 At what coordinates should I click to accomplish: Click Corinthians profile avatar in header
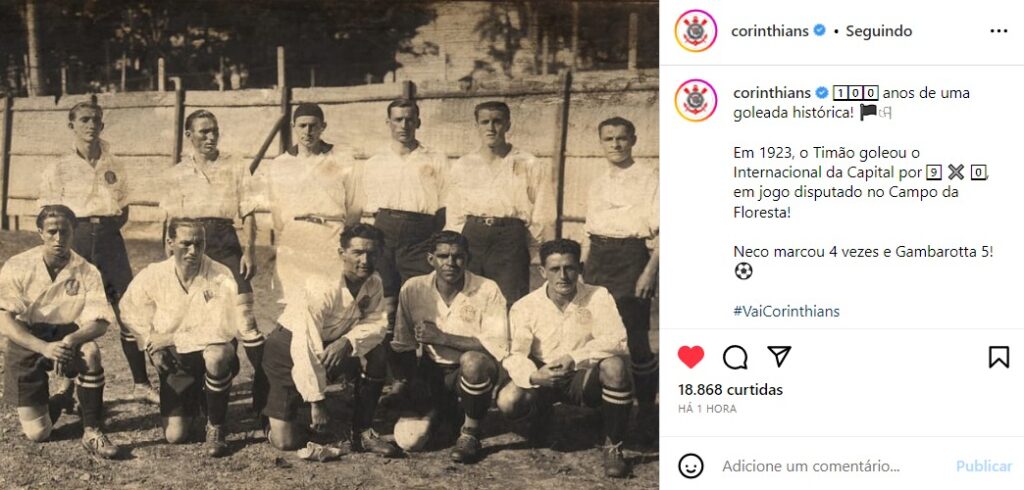(x=696, y=31)
